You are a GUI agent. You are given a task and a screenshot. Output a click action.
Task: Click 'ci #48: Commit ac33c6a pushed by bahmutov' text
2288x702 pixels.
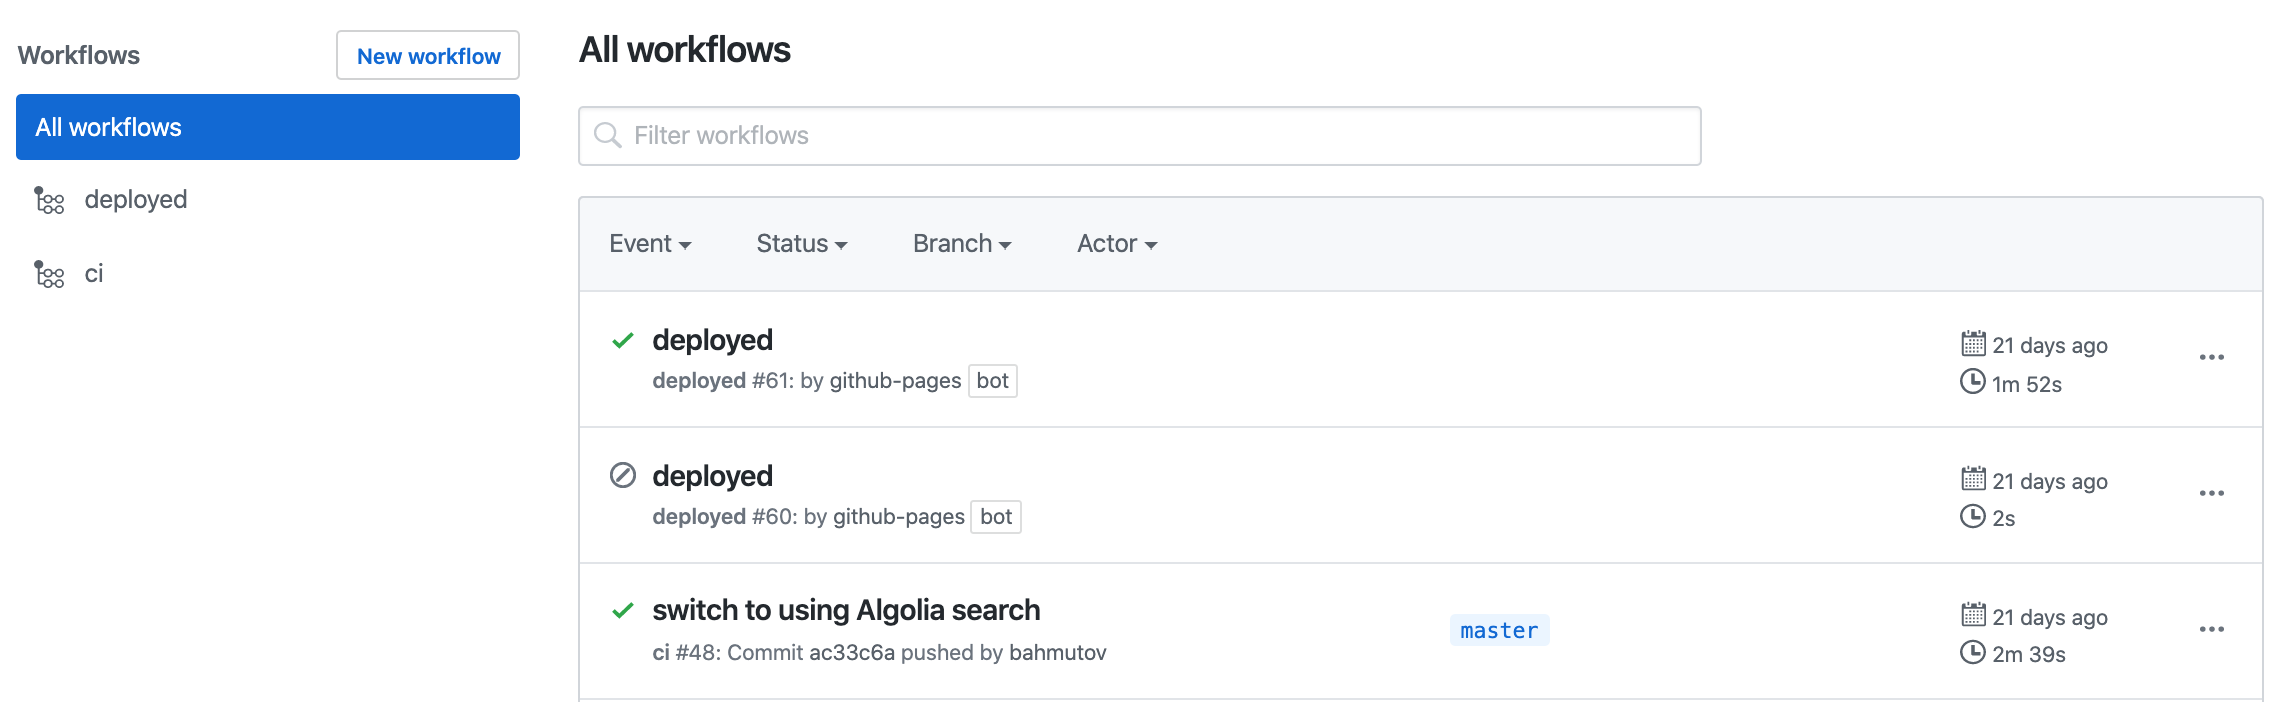click(879, 653)
